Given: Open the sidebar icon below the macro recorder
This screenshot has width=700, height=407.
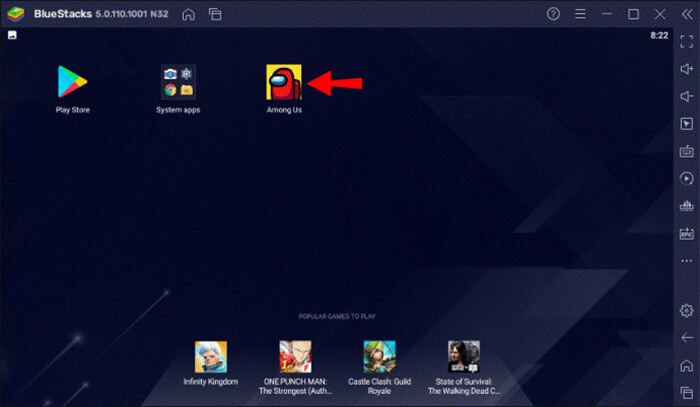Looking at the screenshot, I should coord(687,206).
